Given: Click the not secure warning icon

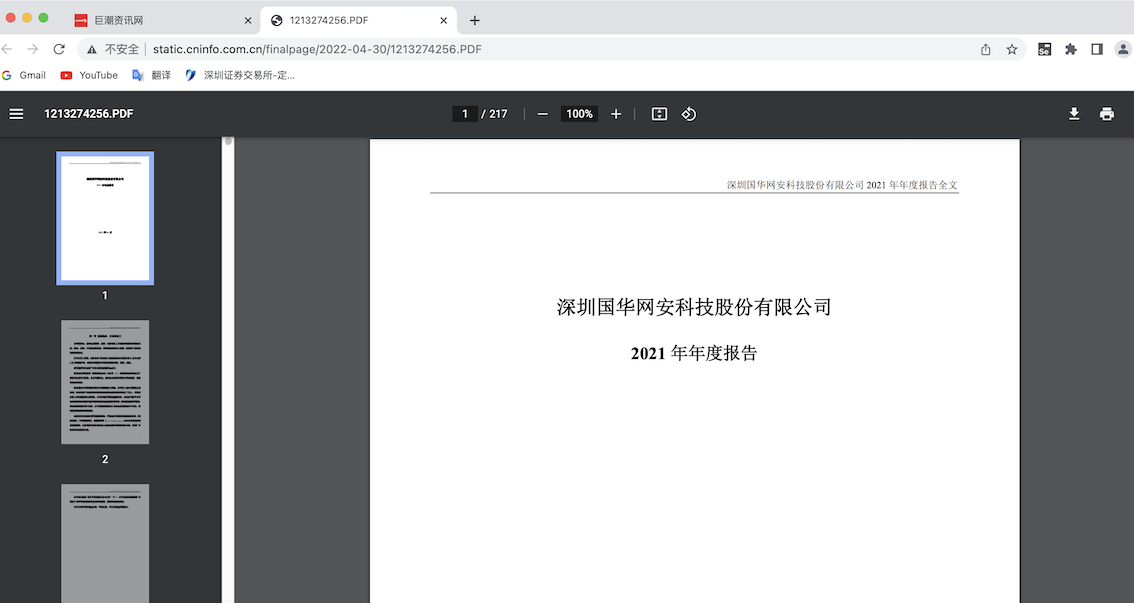Looking at the screenshot, I should (92, 49).
